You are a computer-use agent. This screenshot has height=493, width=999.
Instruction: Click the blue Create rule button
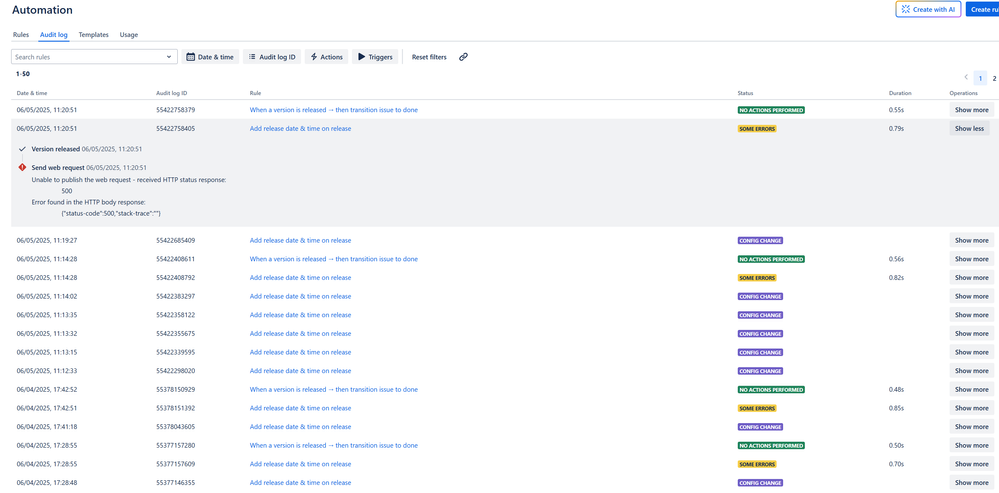pyautogui.click(x=983, y=10)
